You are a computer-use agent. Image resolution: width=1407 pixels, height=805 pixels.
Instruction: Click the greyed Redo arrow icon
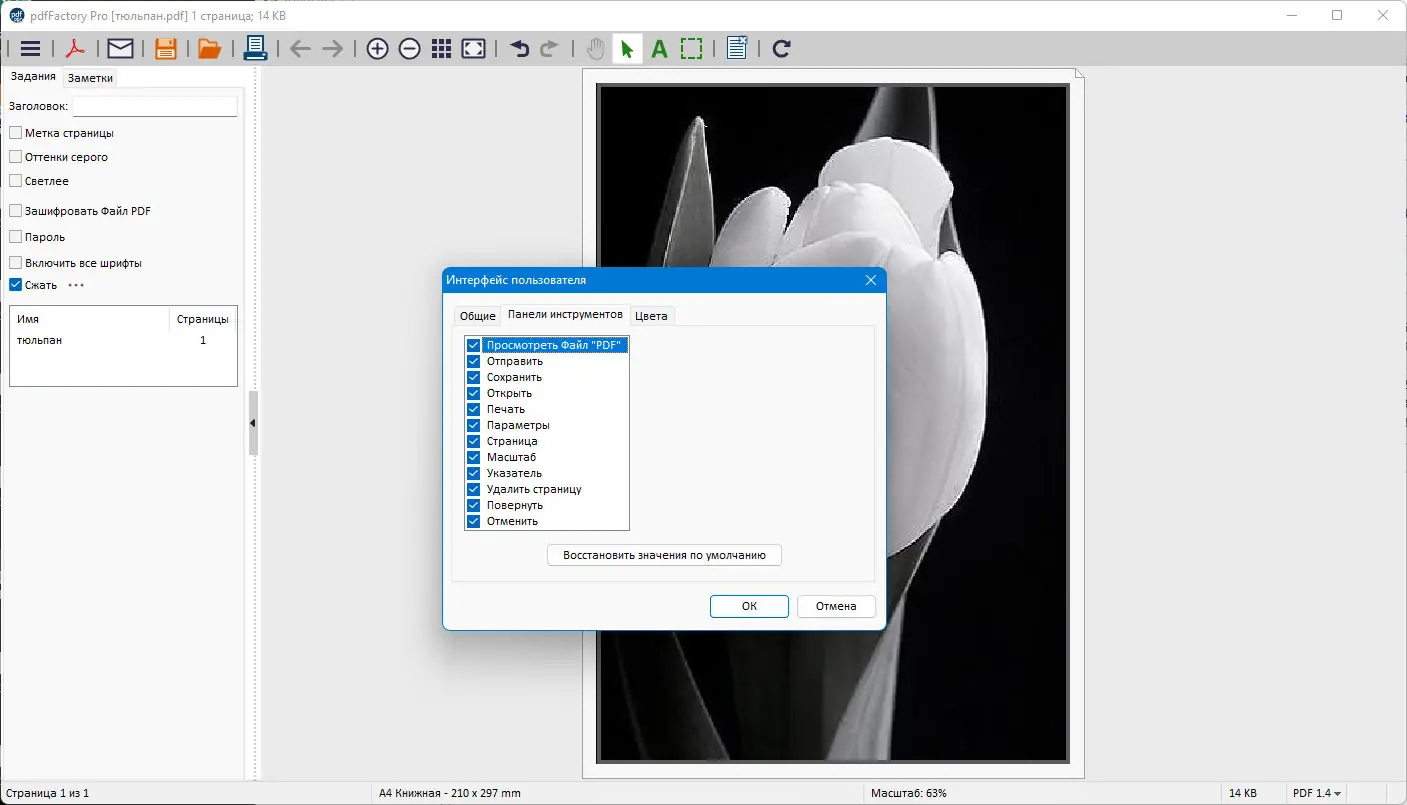(550, 49)
